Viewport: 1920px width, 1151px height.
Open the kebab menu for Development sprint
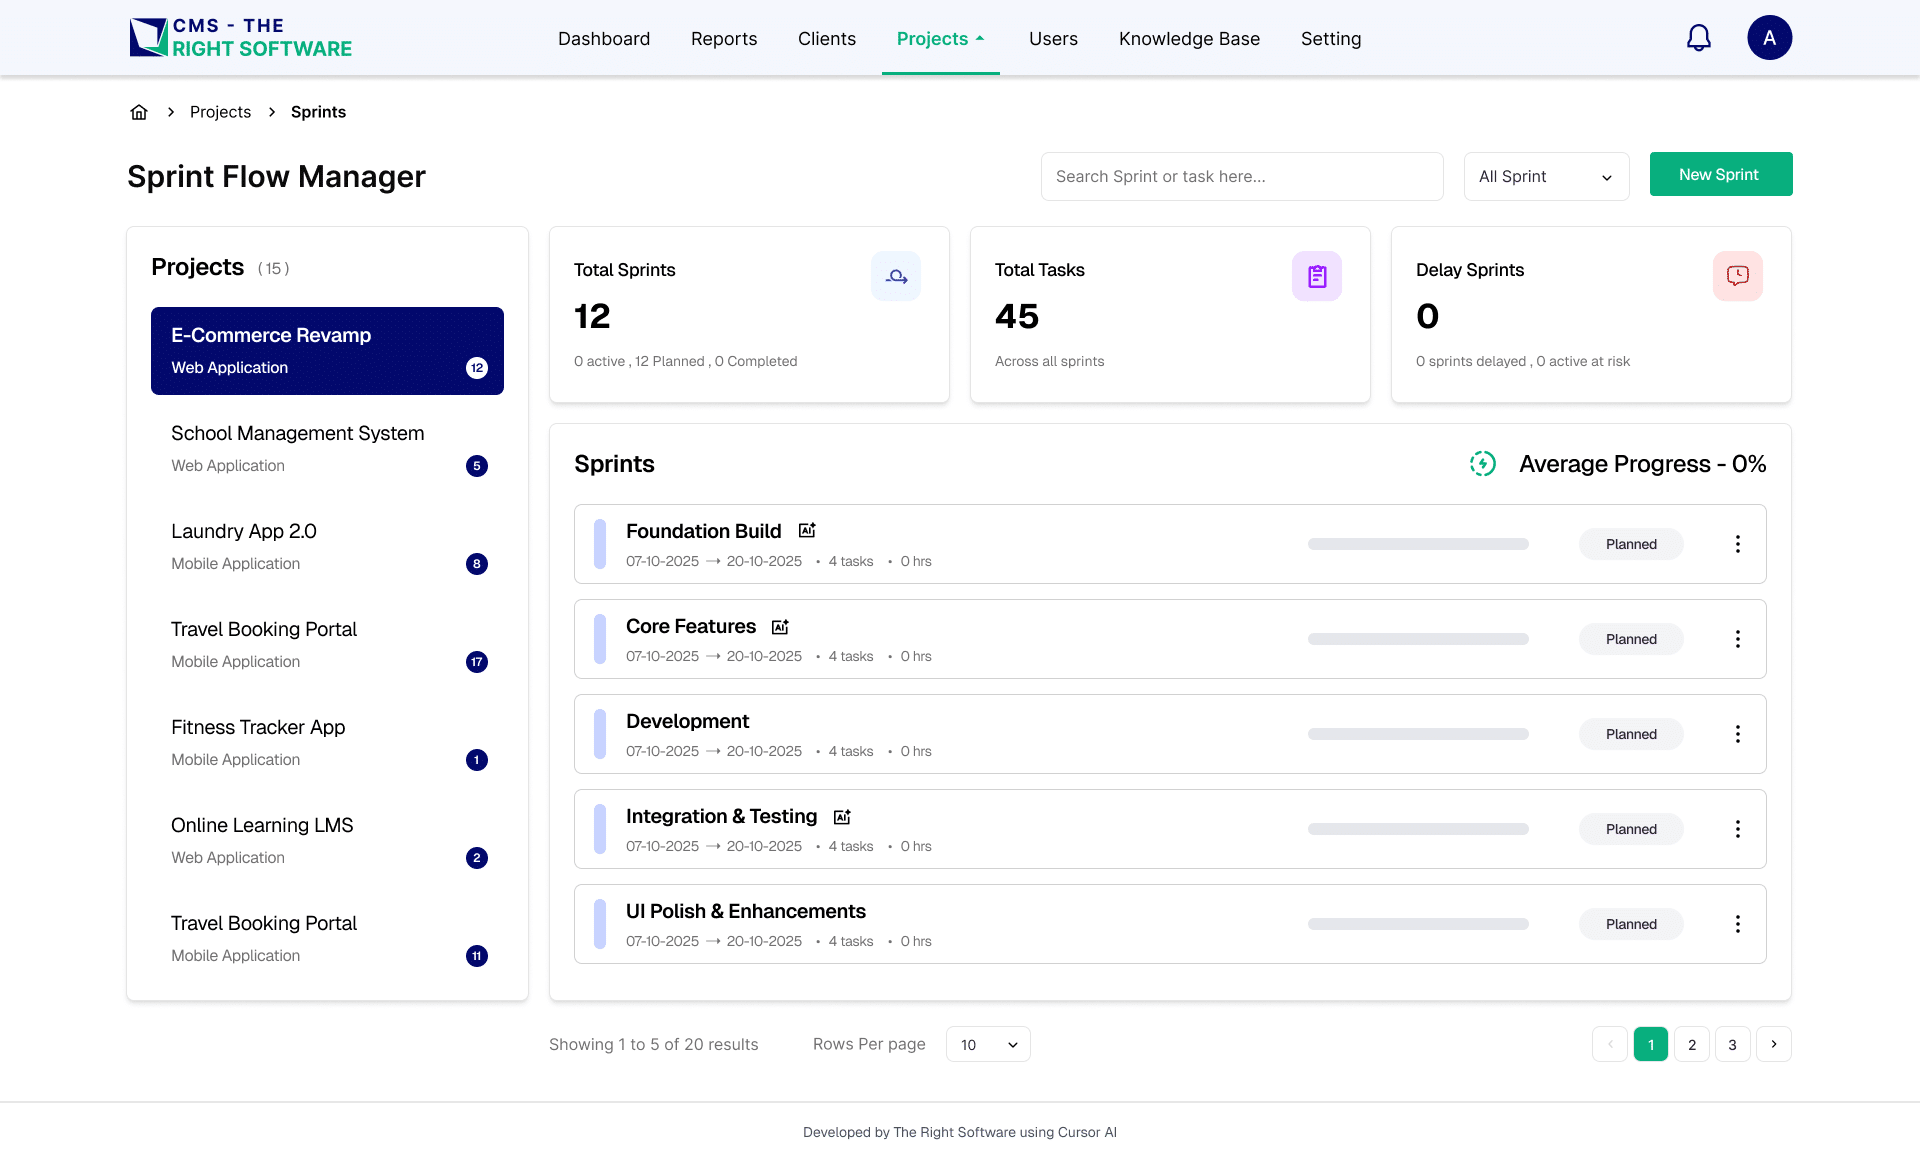(x=1737, y=733)
